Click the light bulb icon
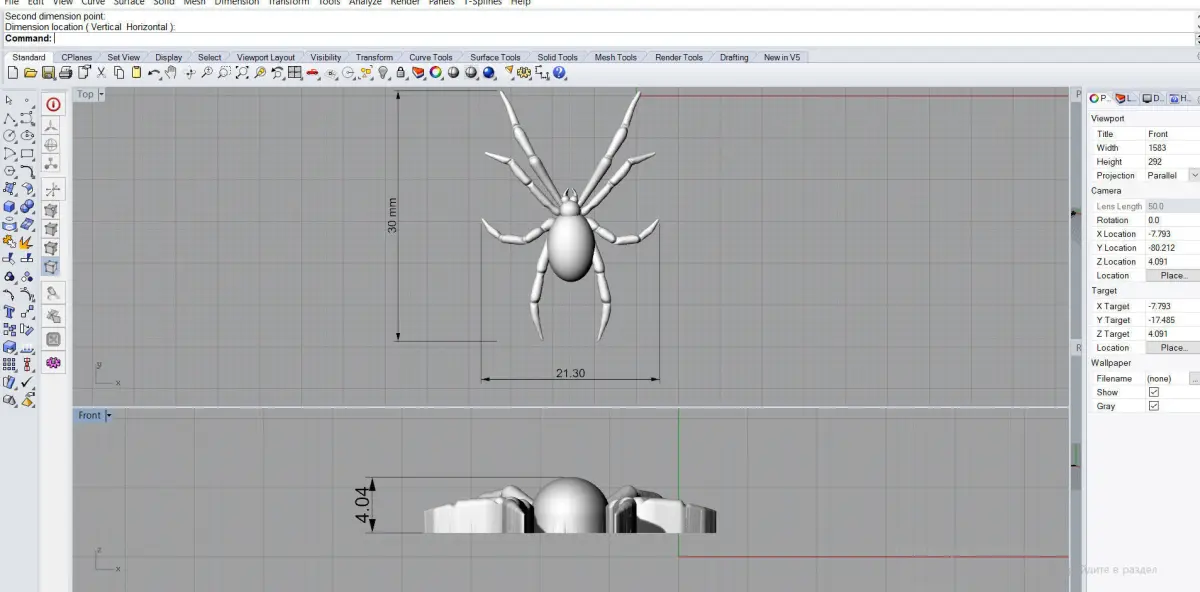This screenshot has height=592, width=1200. click(x=383, y=73)
